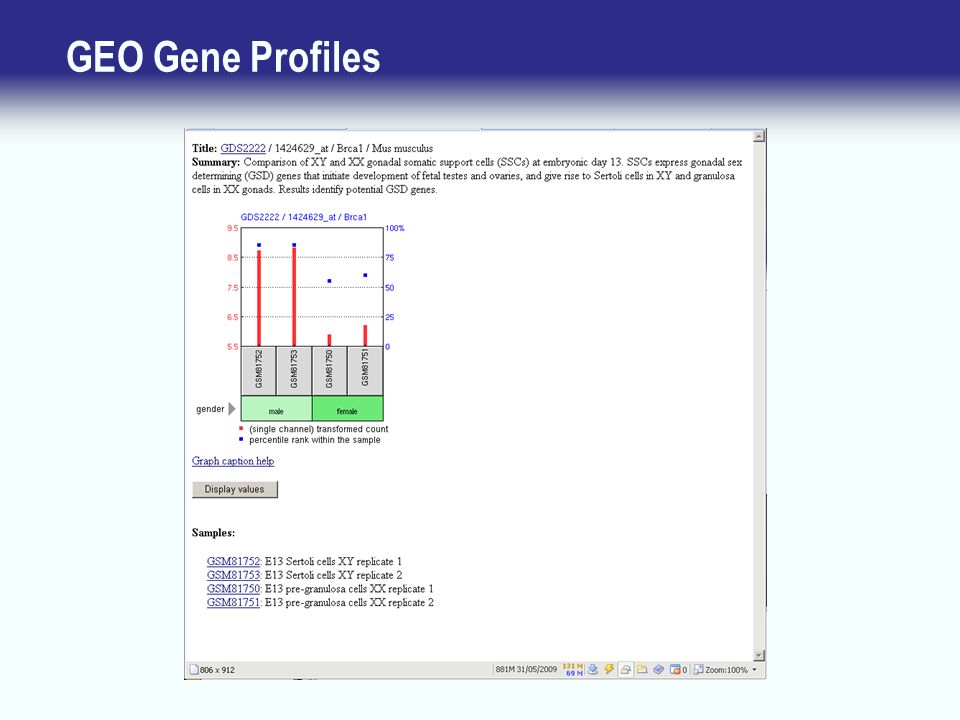Image resolution: width=960 pixels, height=720 pixels.
Task: Click the zoom icon left of Zoom:100%
Action: tap(698, 669)
